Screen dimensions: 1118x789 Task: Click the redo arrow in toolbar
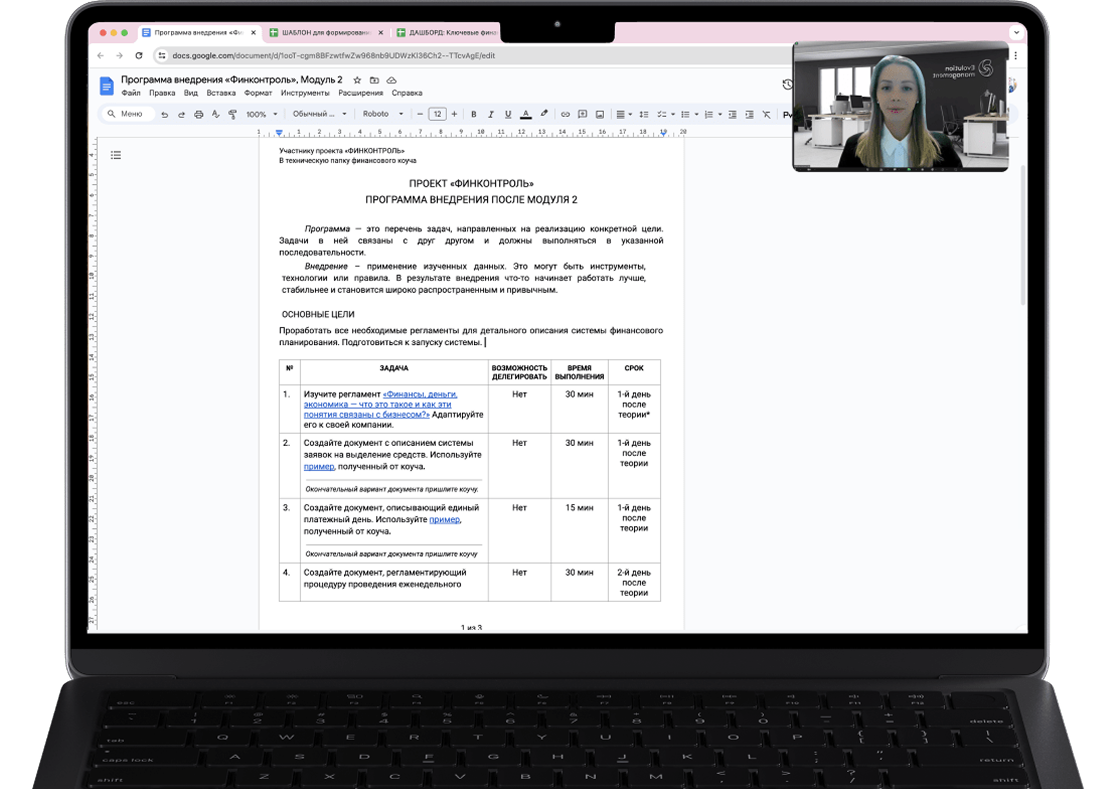[181, 114]
